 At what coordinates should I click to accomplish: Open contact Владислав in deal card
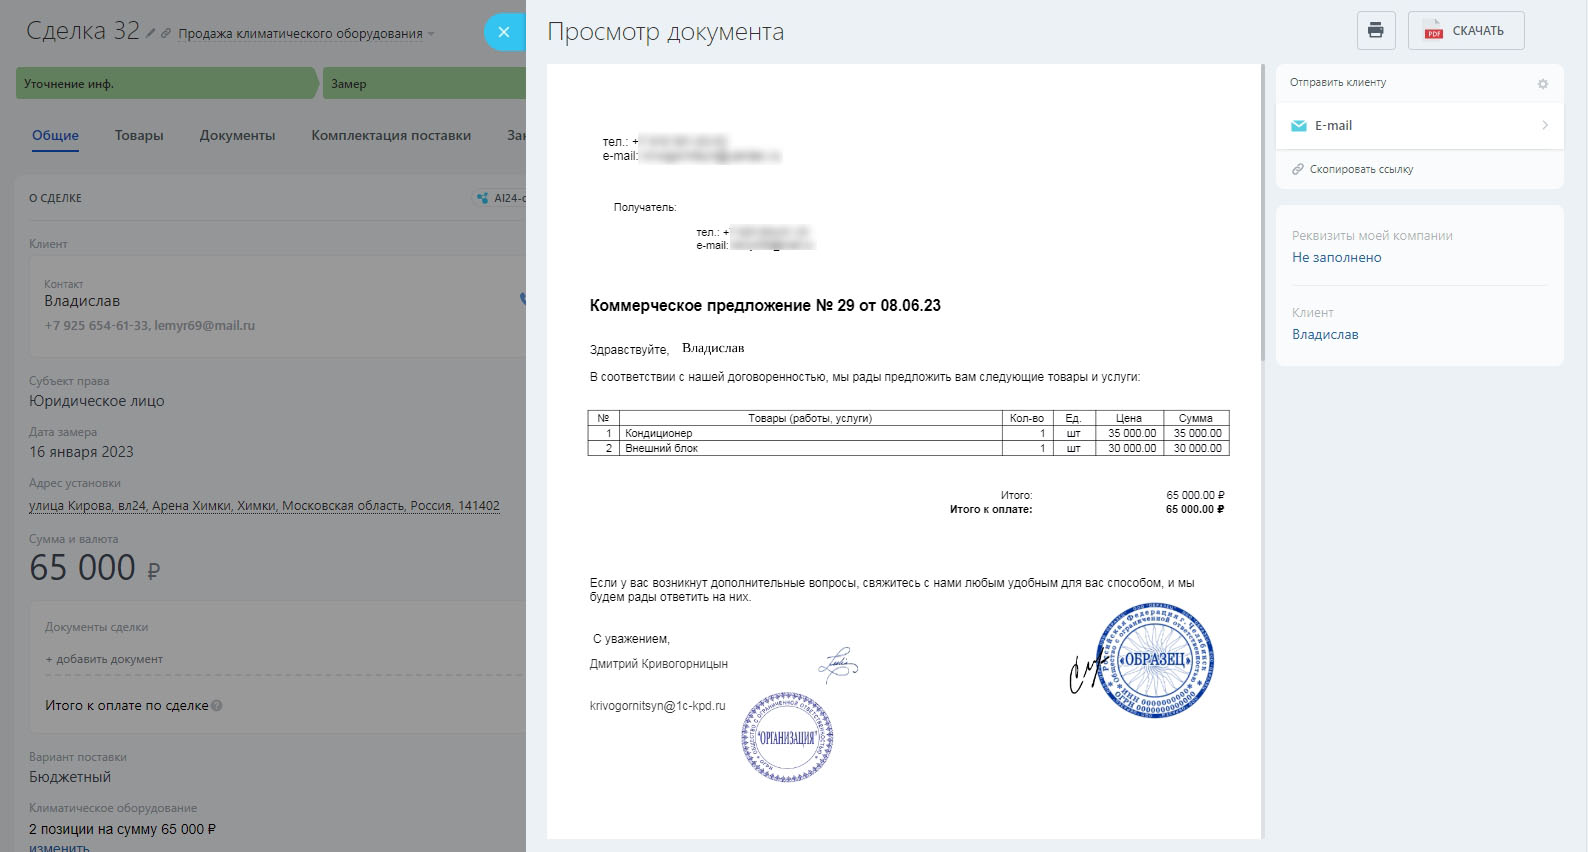pyautogui.click(x=82, y=301)
